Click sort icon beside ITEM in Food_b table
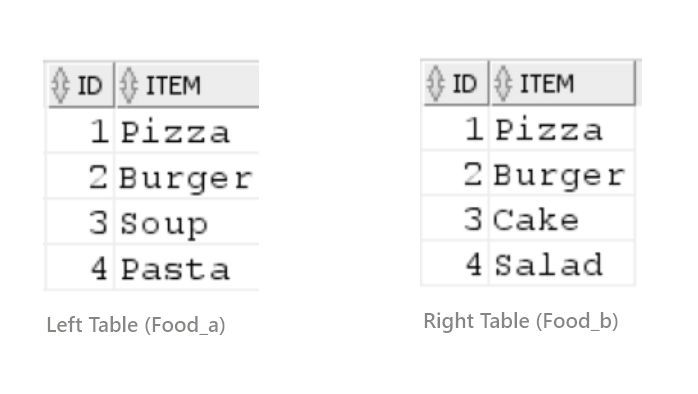Viewport: 698px width, 394px height. coord(503,83)
